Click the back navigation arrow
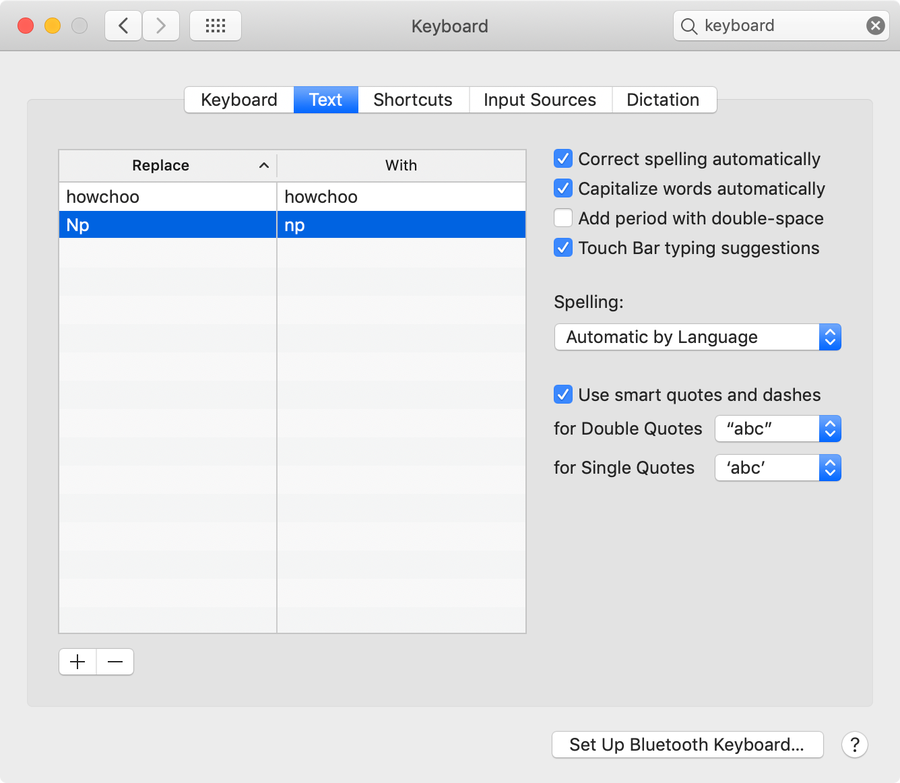 [x=123, y=26]
